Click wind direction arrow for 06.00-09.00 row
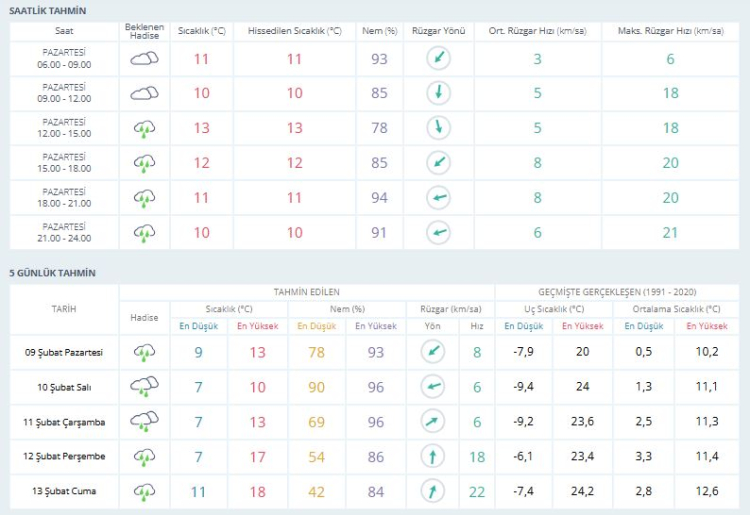 pyautogui.click(x=437, y=59)
